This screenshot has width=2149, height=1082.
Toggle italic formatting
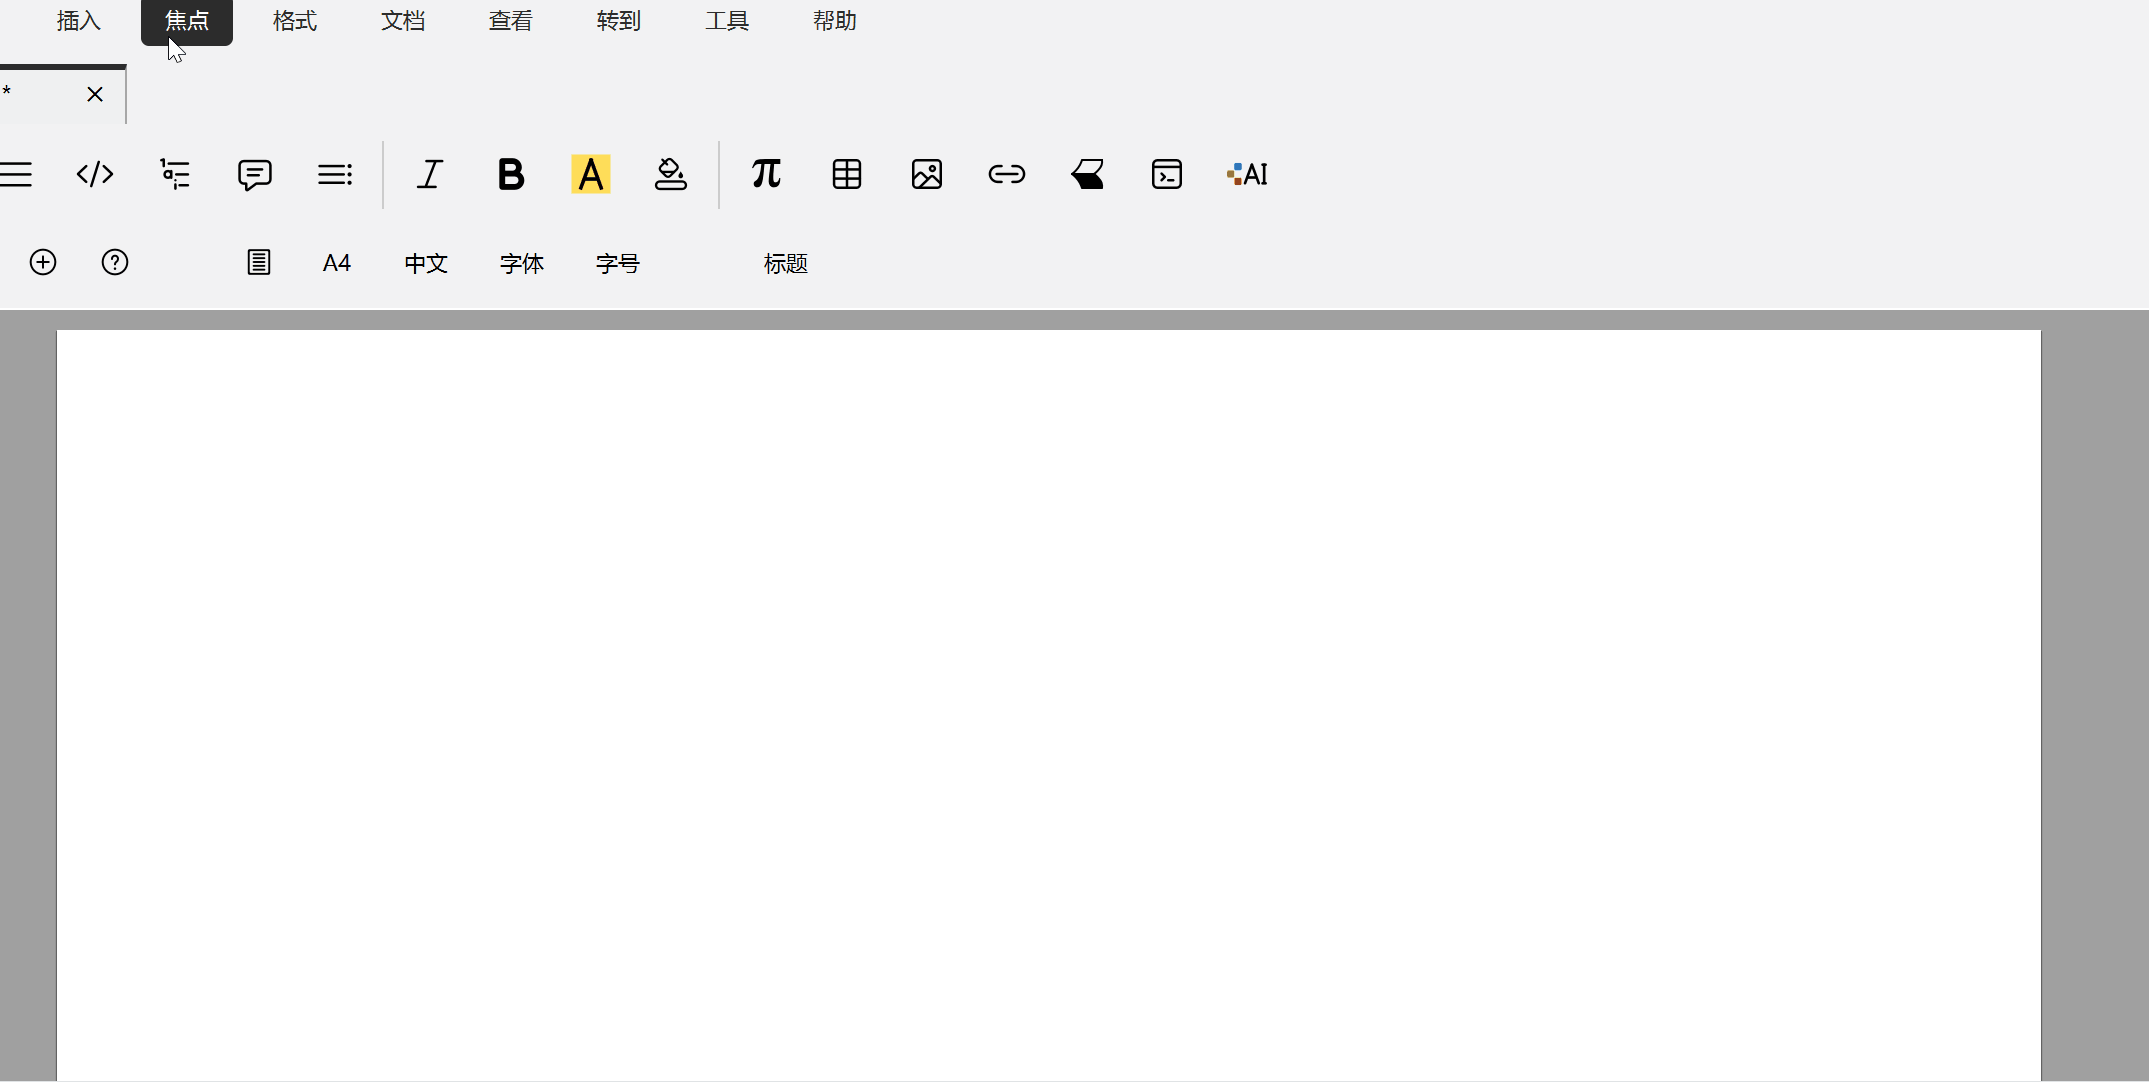point(430,174)
